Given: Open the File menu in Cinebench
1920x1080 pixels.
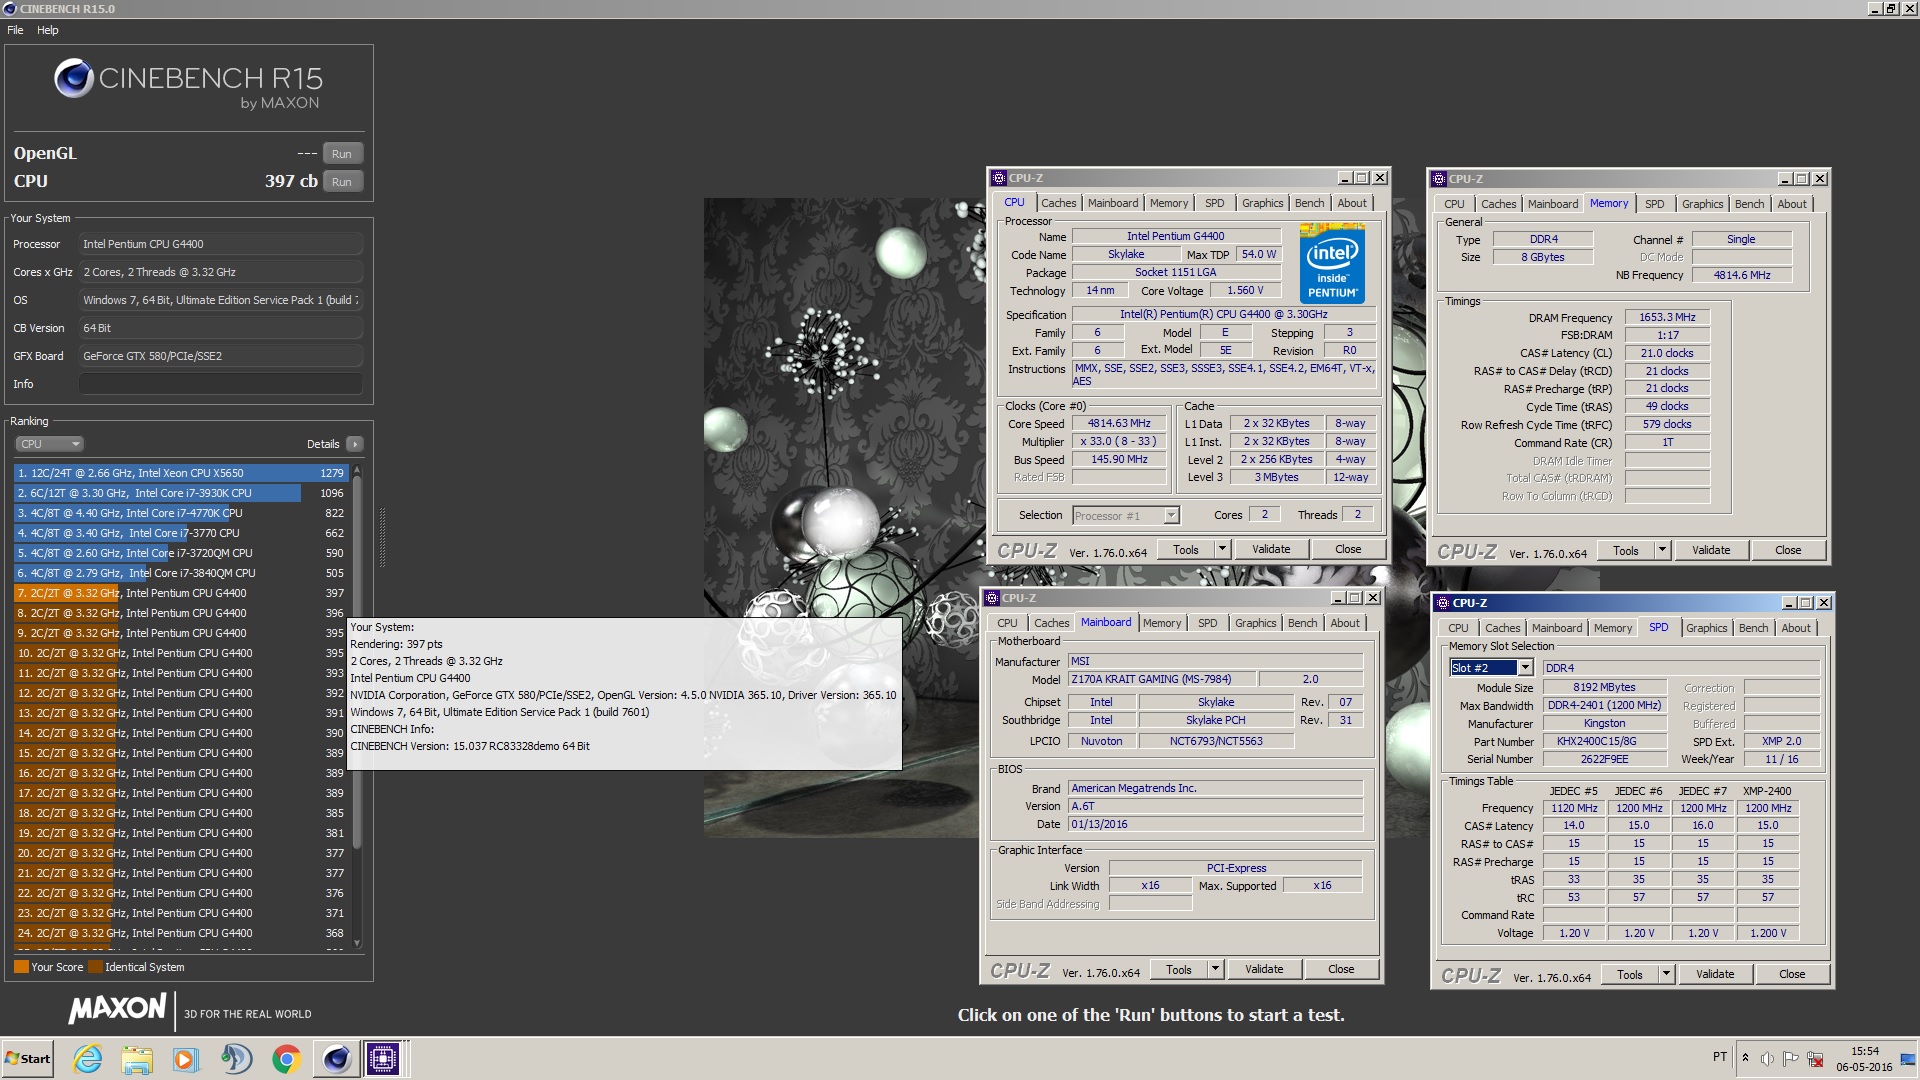Looking at the screenshot, I should point(15,30).
